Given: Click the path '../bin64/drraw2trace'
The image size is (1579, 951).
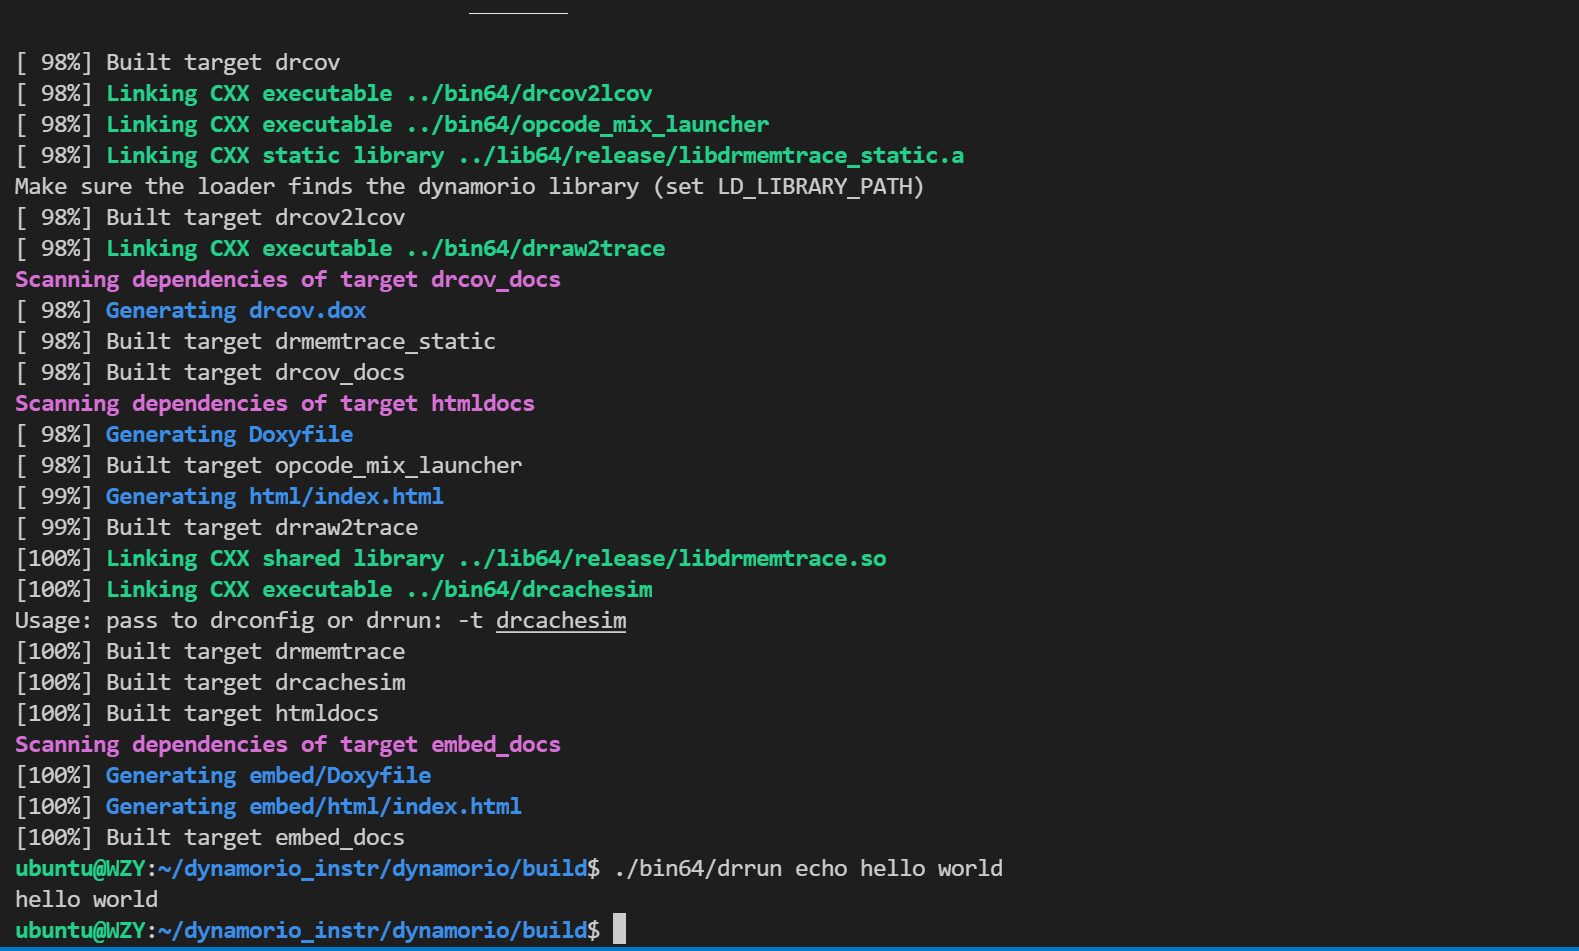Looking at the screenshot, I should coord(536,249).
